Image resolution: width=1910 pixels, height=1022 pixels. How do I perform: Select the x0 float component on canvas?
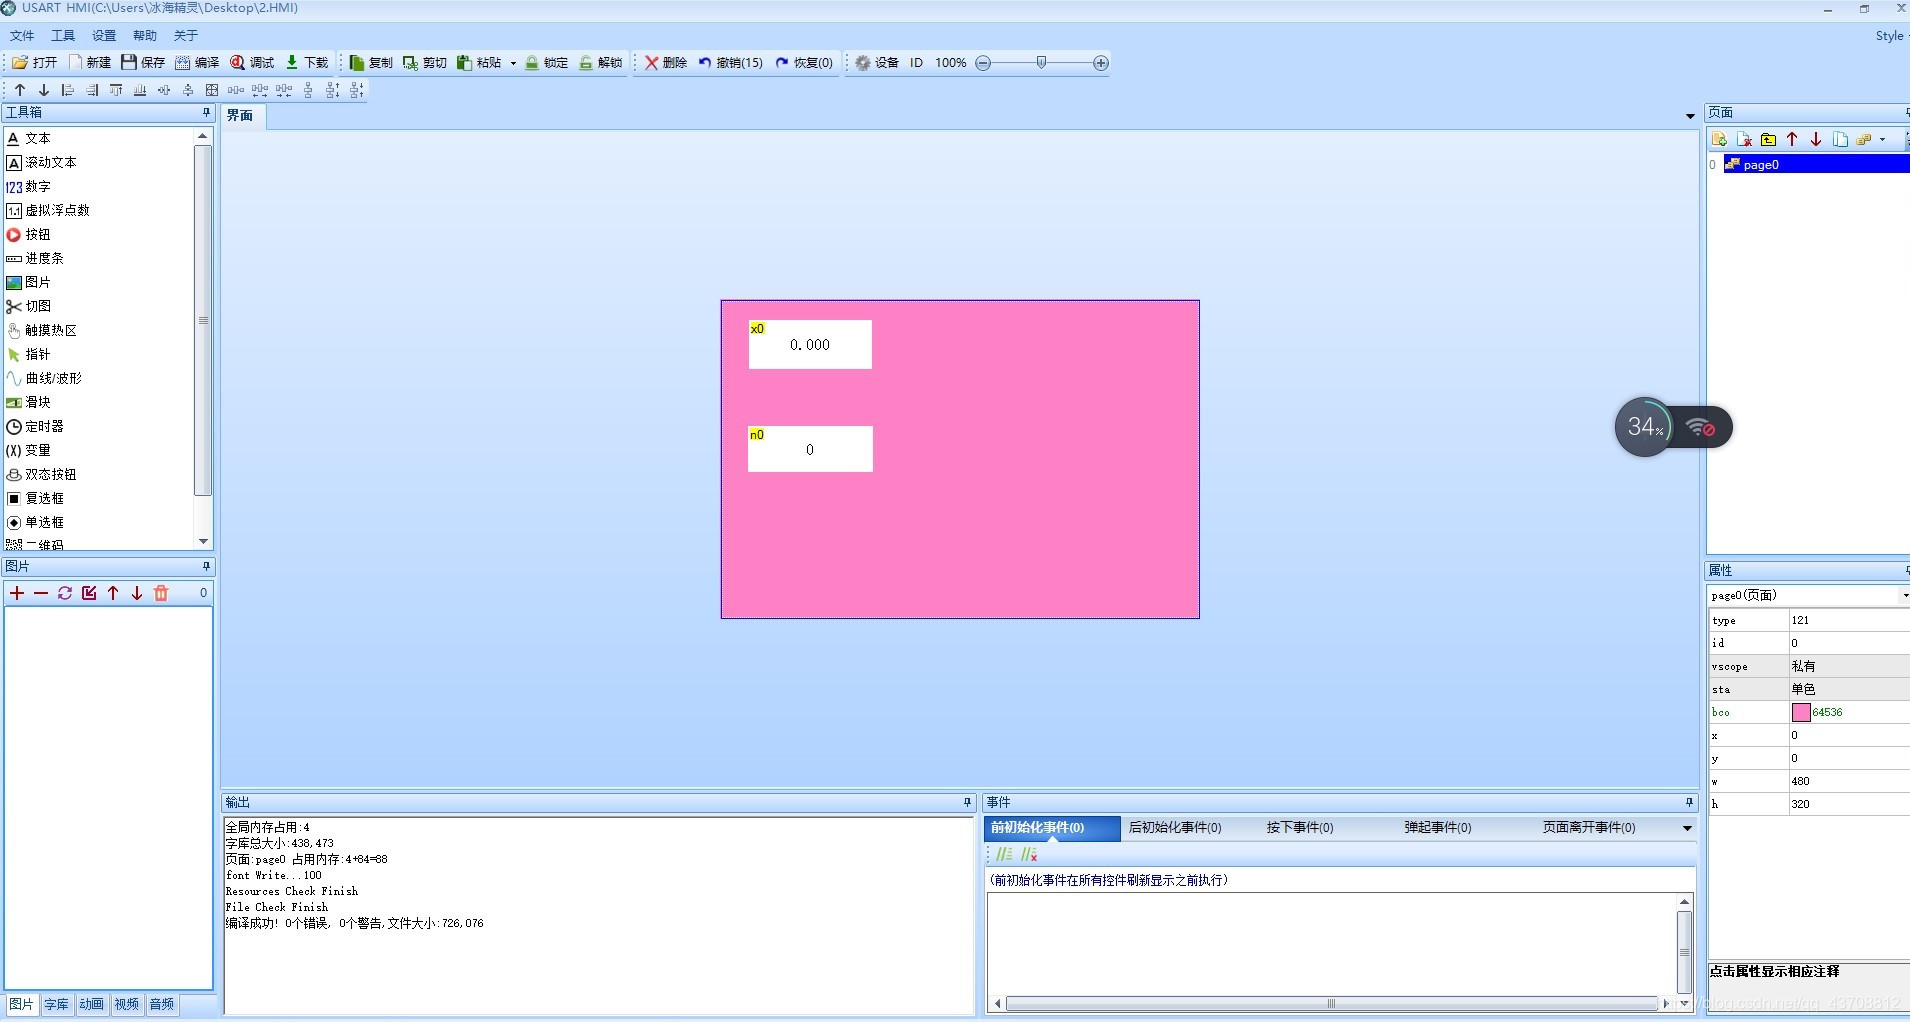(x=810, y=344)
